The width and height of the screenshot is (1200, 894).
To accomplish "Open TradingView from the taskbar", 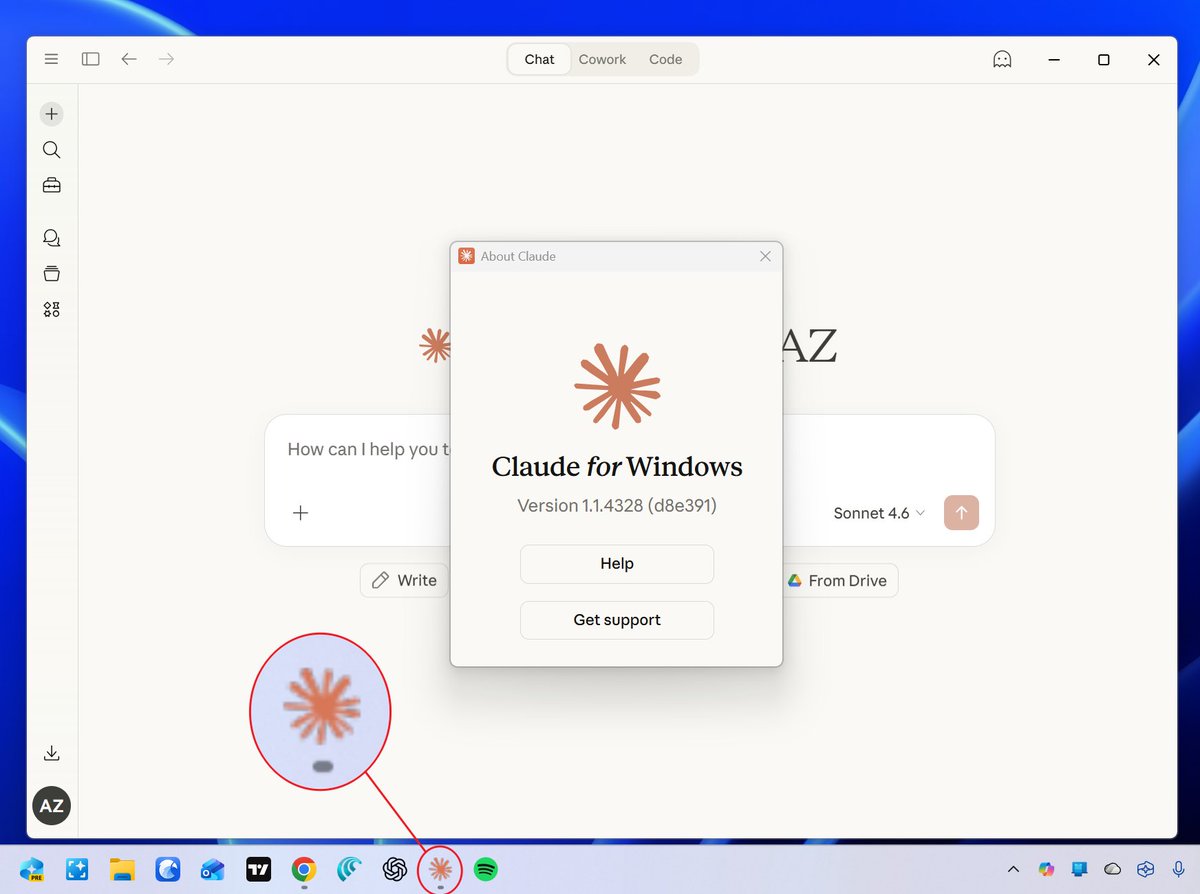I will [x=259, y=869].
